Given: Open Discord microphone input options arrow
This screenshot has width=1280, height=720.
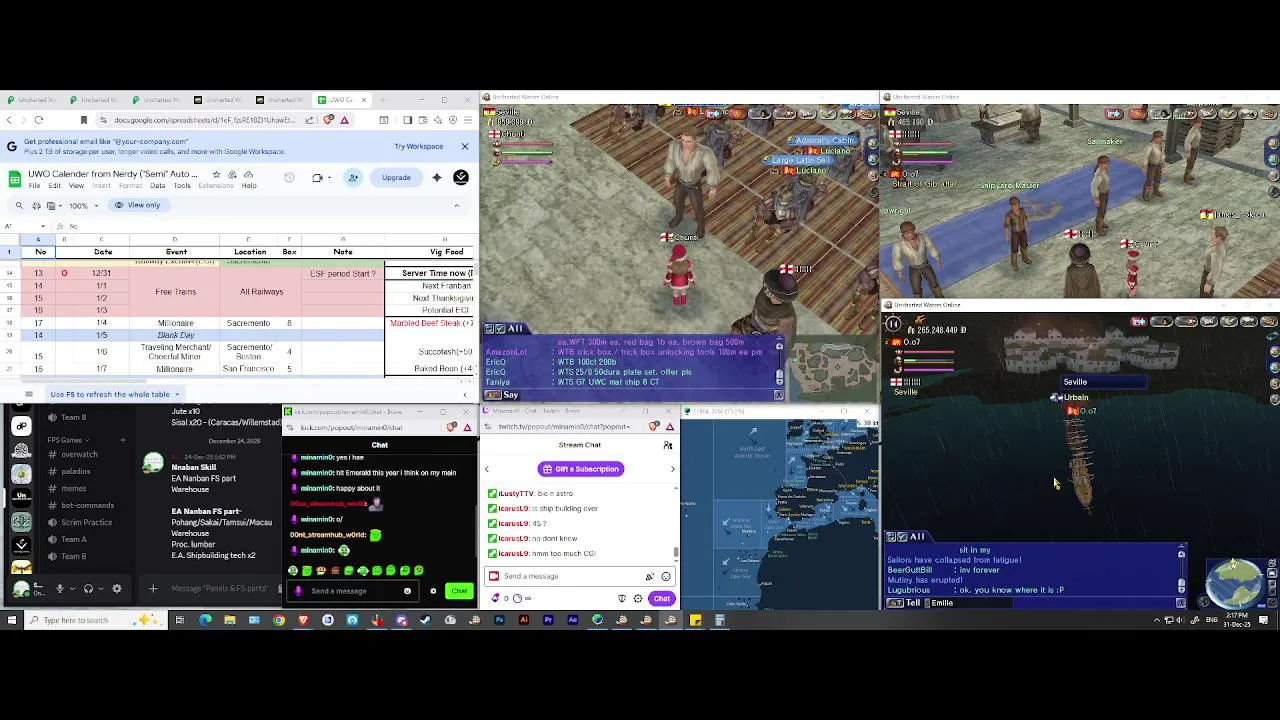Looking at the screenshot, I should (x=73, y=588).
